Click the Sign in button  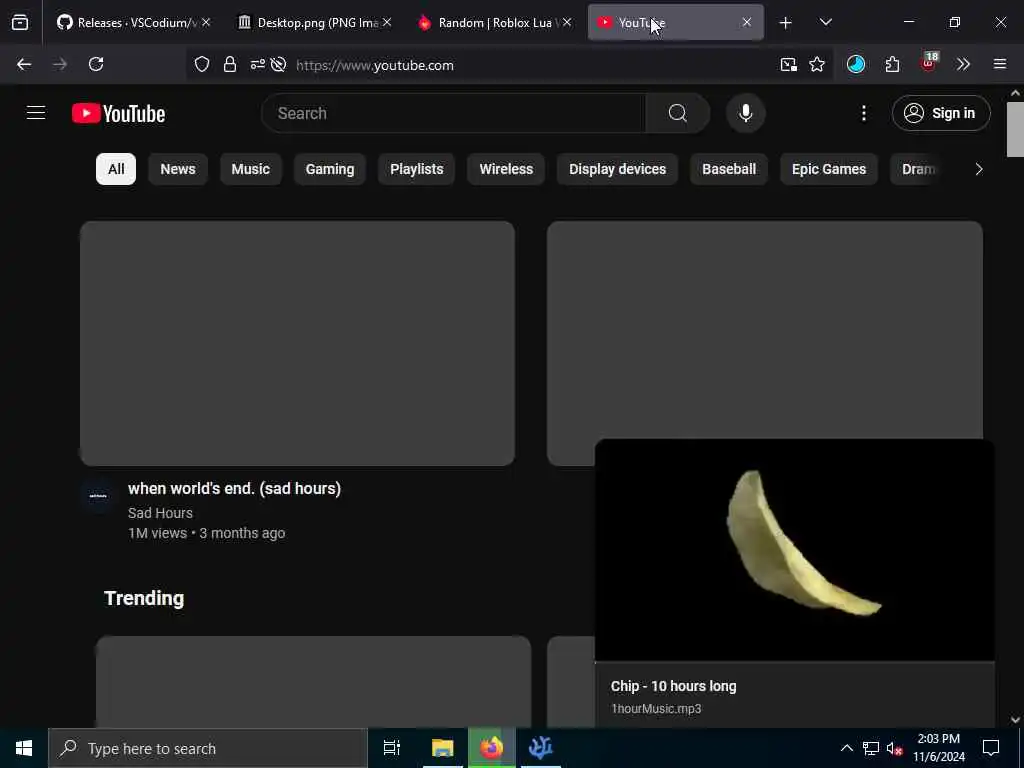(x=941, y=113)
